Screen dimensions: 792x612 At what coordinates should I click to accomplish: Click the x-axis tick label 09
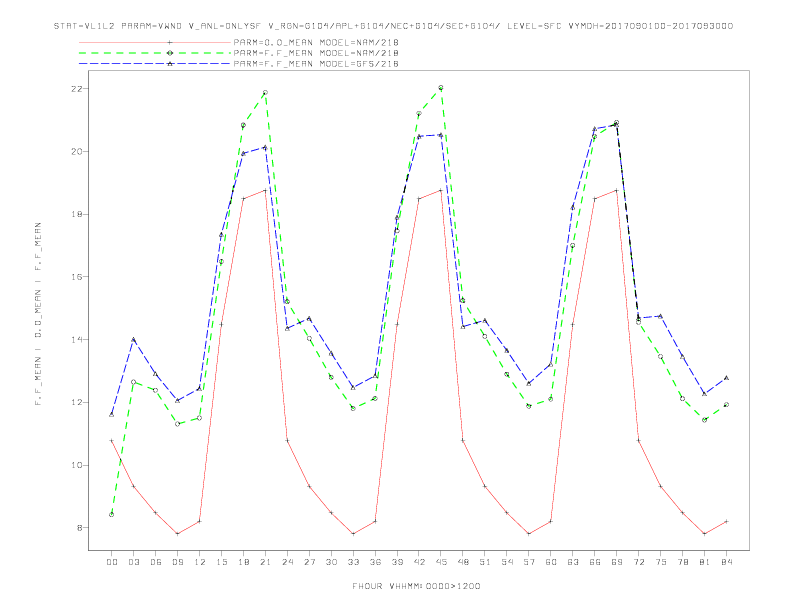coord(177,562)
